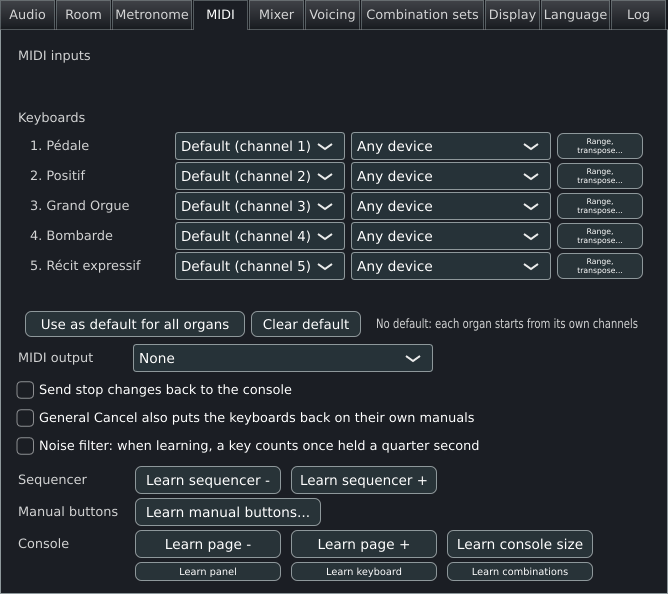The image size is (668, 594).
Task: Show the Log tab
Action: tap(638, 15)
